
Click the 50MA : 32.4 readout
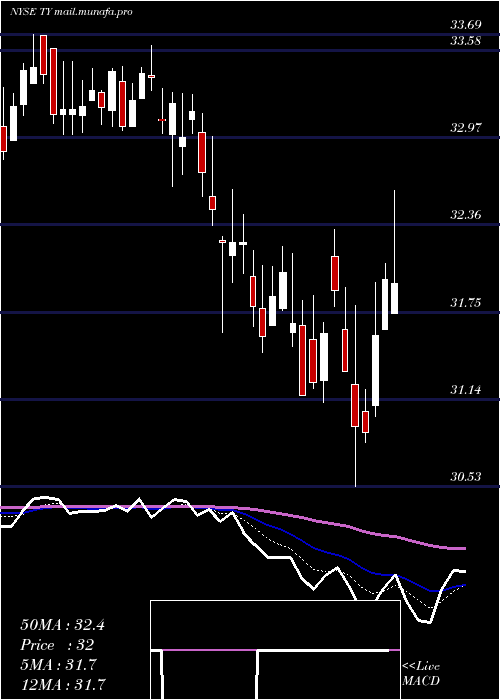(x=62, y=625)
